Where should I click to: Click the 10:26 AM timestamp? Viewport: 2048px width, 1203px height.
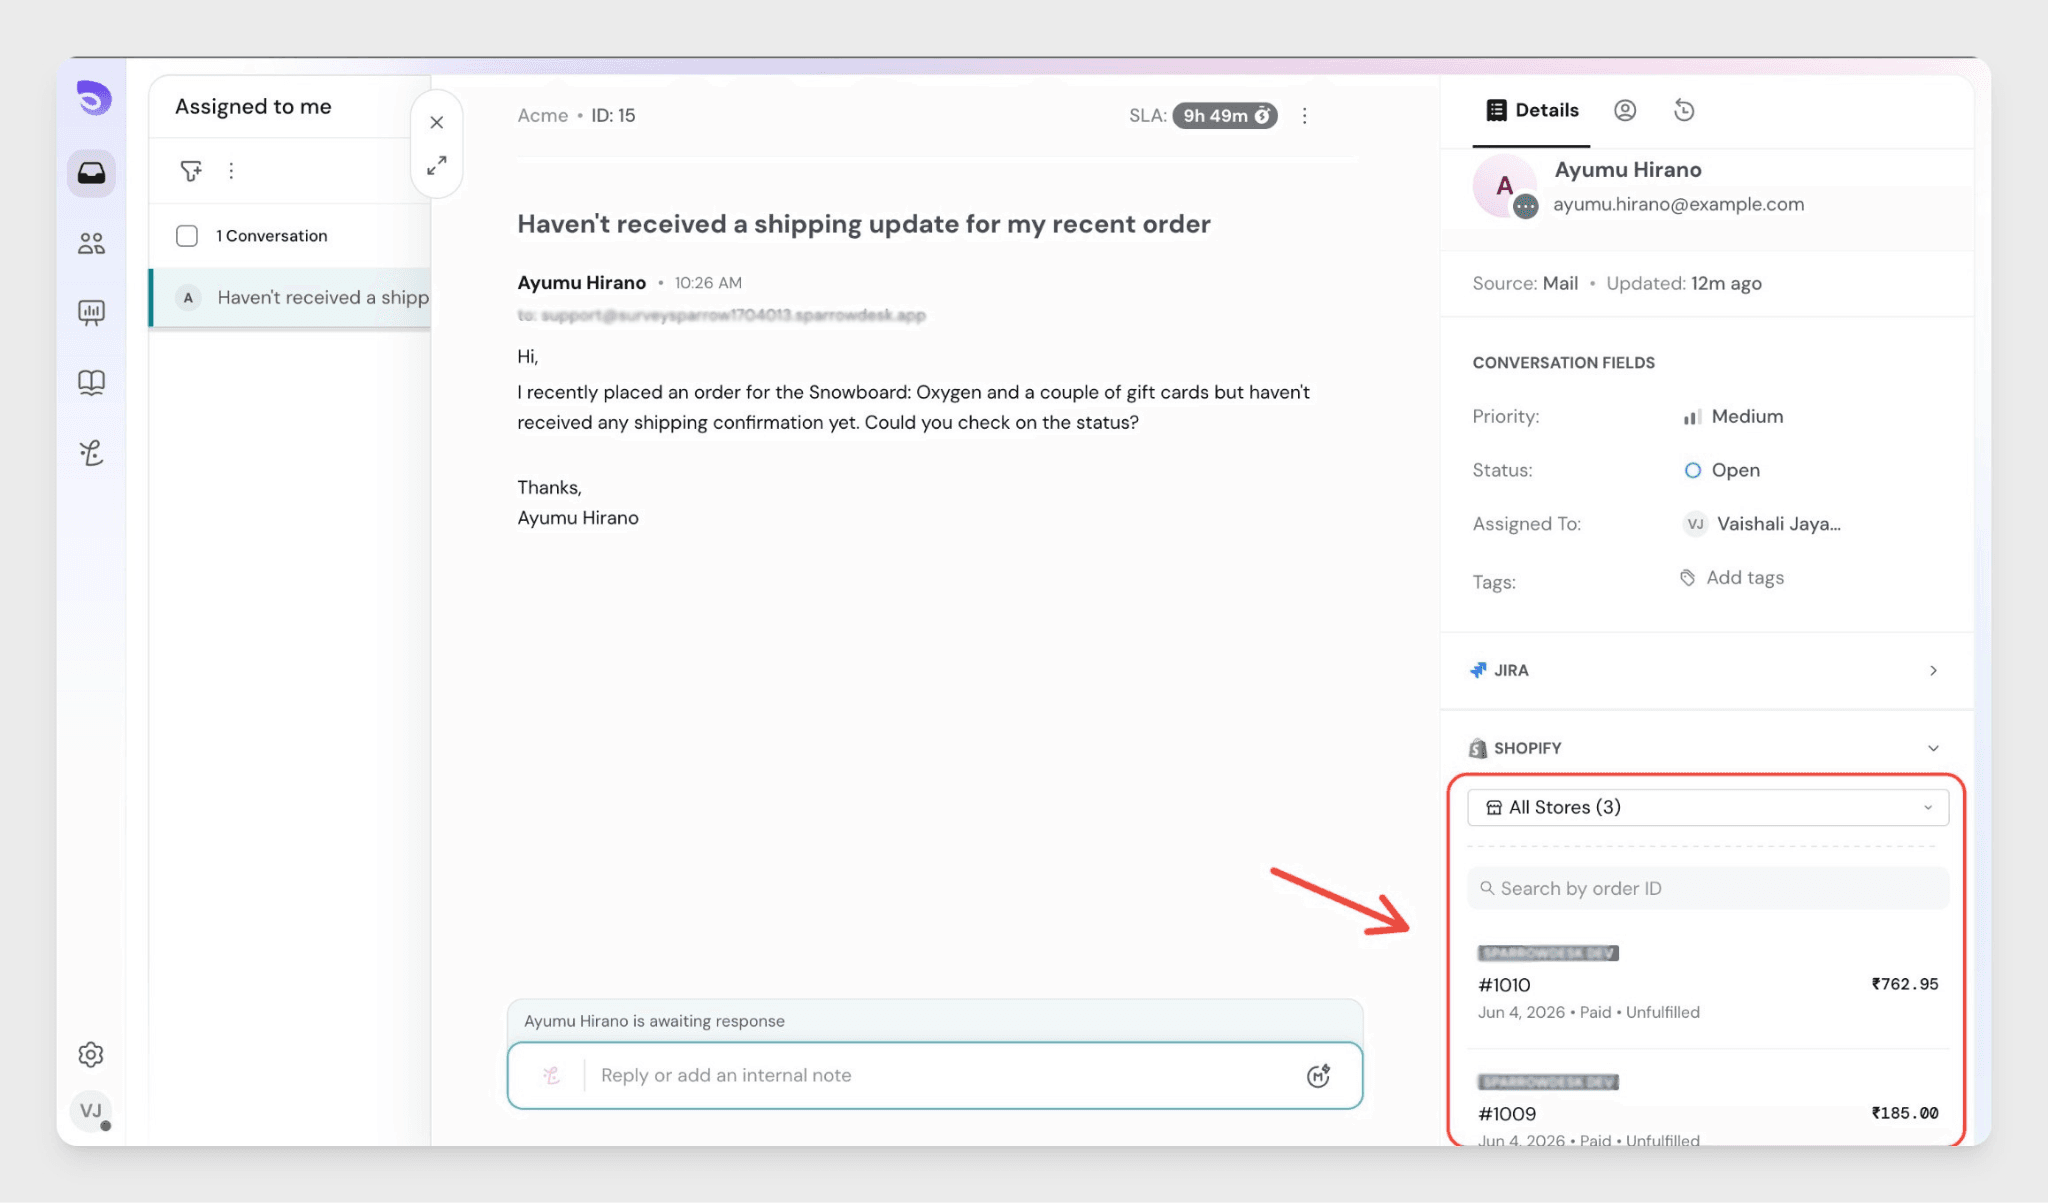pyautogui.click(x=708, y=283)
